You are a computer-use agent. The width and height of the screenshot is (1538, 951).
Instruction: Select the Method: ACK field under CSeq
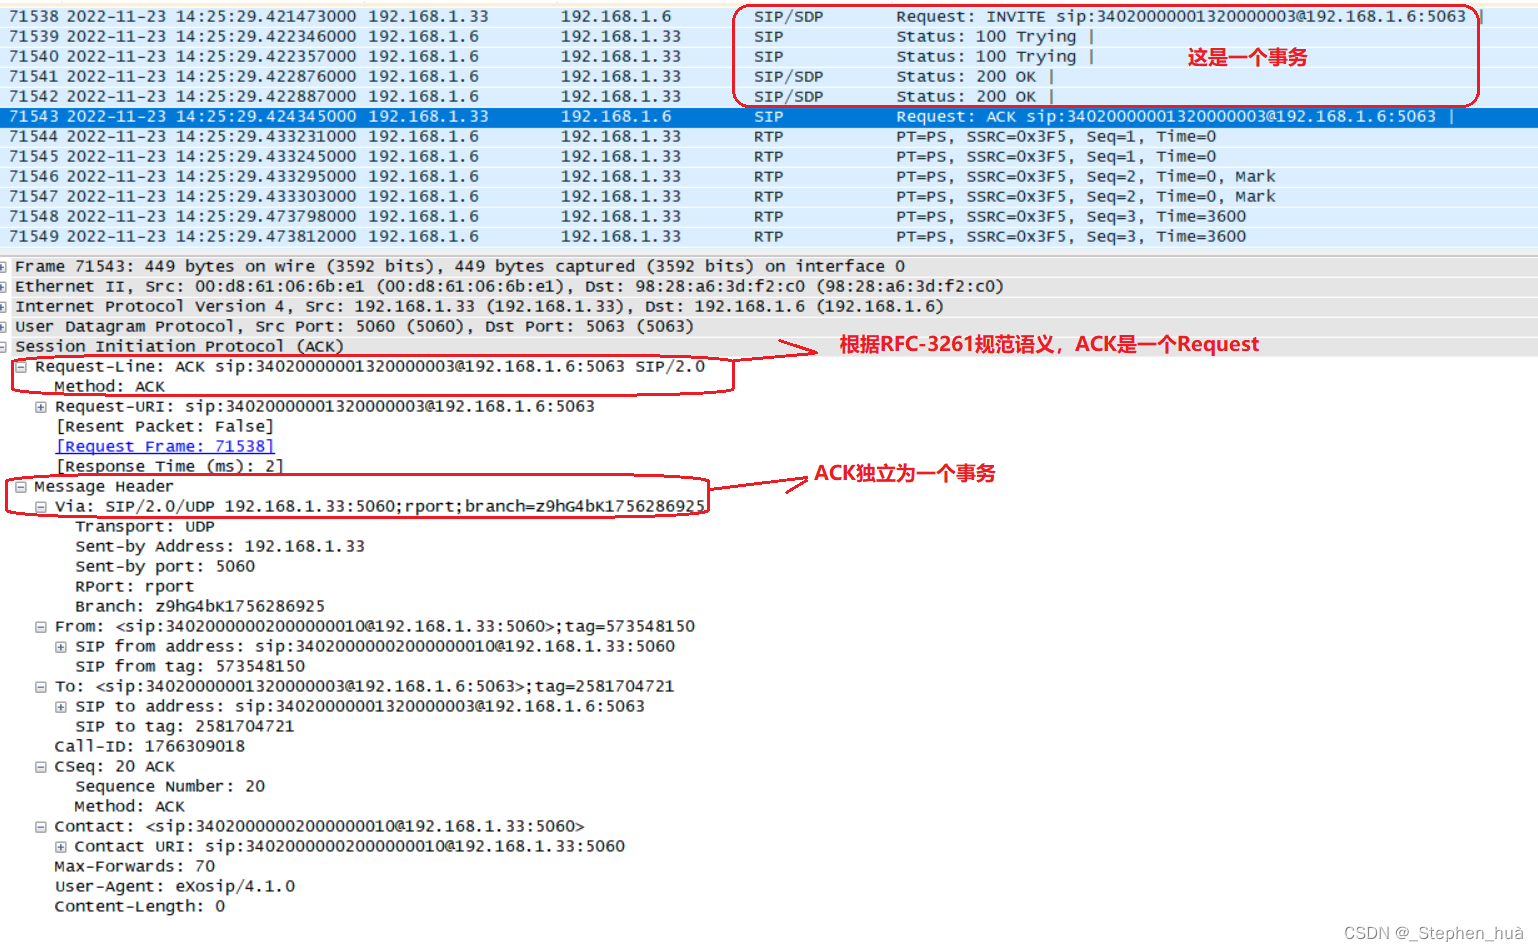point(130,807)
